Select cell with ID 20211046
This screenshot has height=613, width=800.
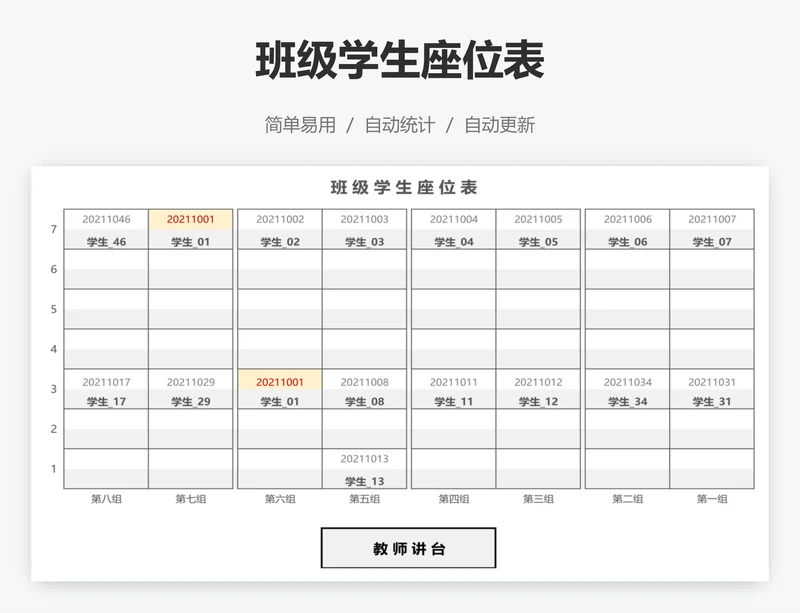point(106,219)
